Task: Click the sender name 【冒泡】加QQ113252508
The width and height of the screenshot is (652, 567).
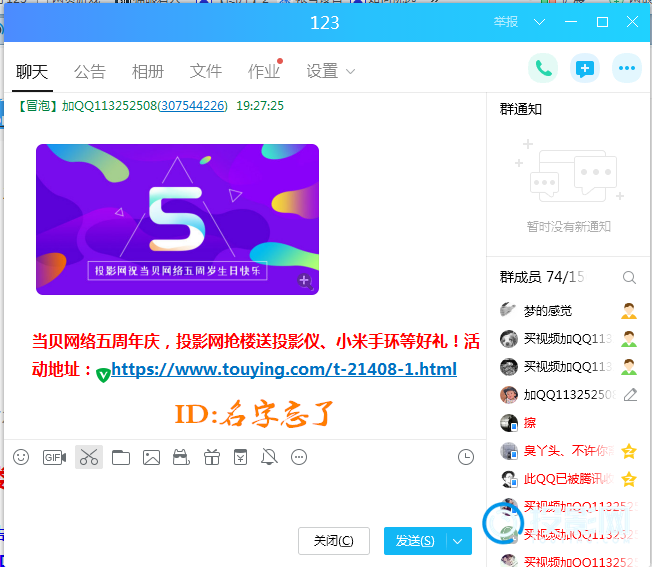Action: 88,106
